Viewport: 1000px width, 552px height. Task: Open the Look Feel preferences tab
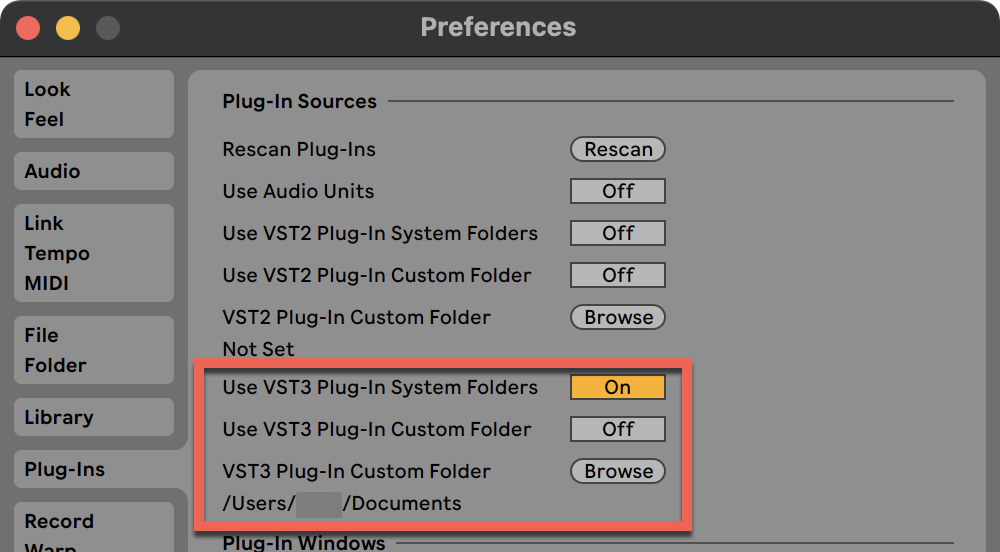point(94,104)
